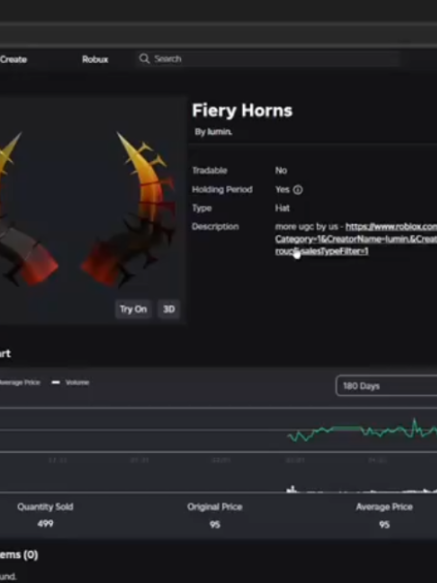437x583 pixels.
Task: Open the Create menu item
Action: (x=13, y=59)
